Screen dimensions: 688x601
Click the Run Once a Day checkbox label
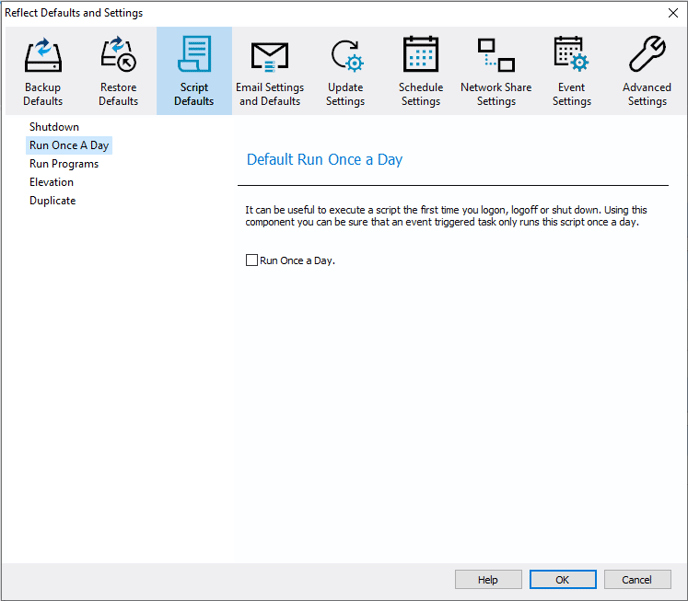pos(297,261)
